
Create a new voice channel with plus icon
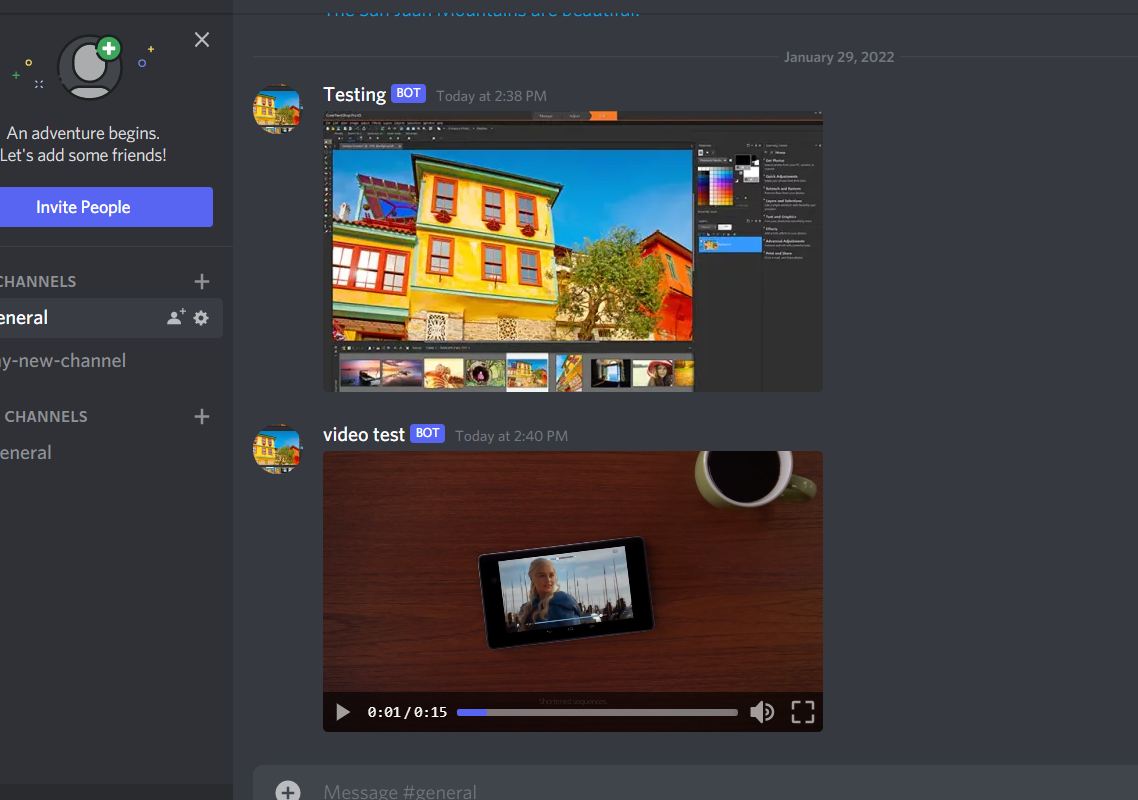point(202,417)
